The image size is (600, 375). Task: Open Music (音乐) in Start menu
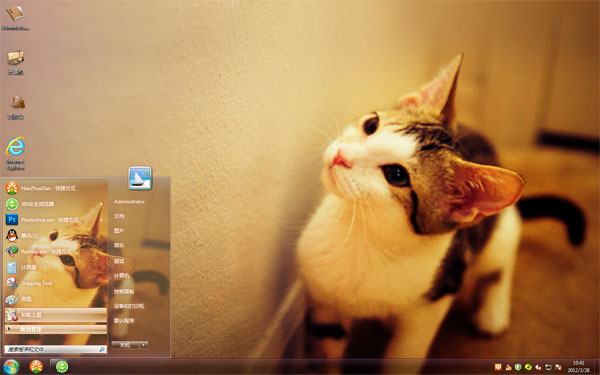point(119,245)
